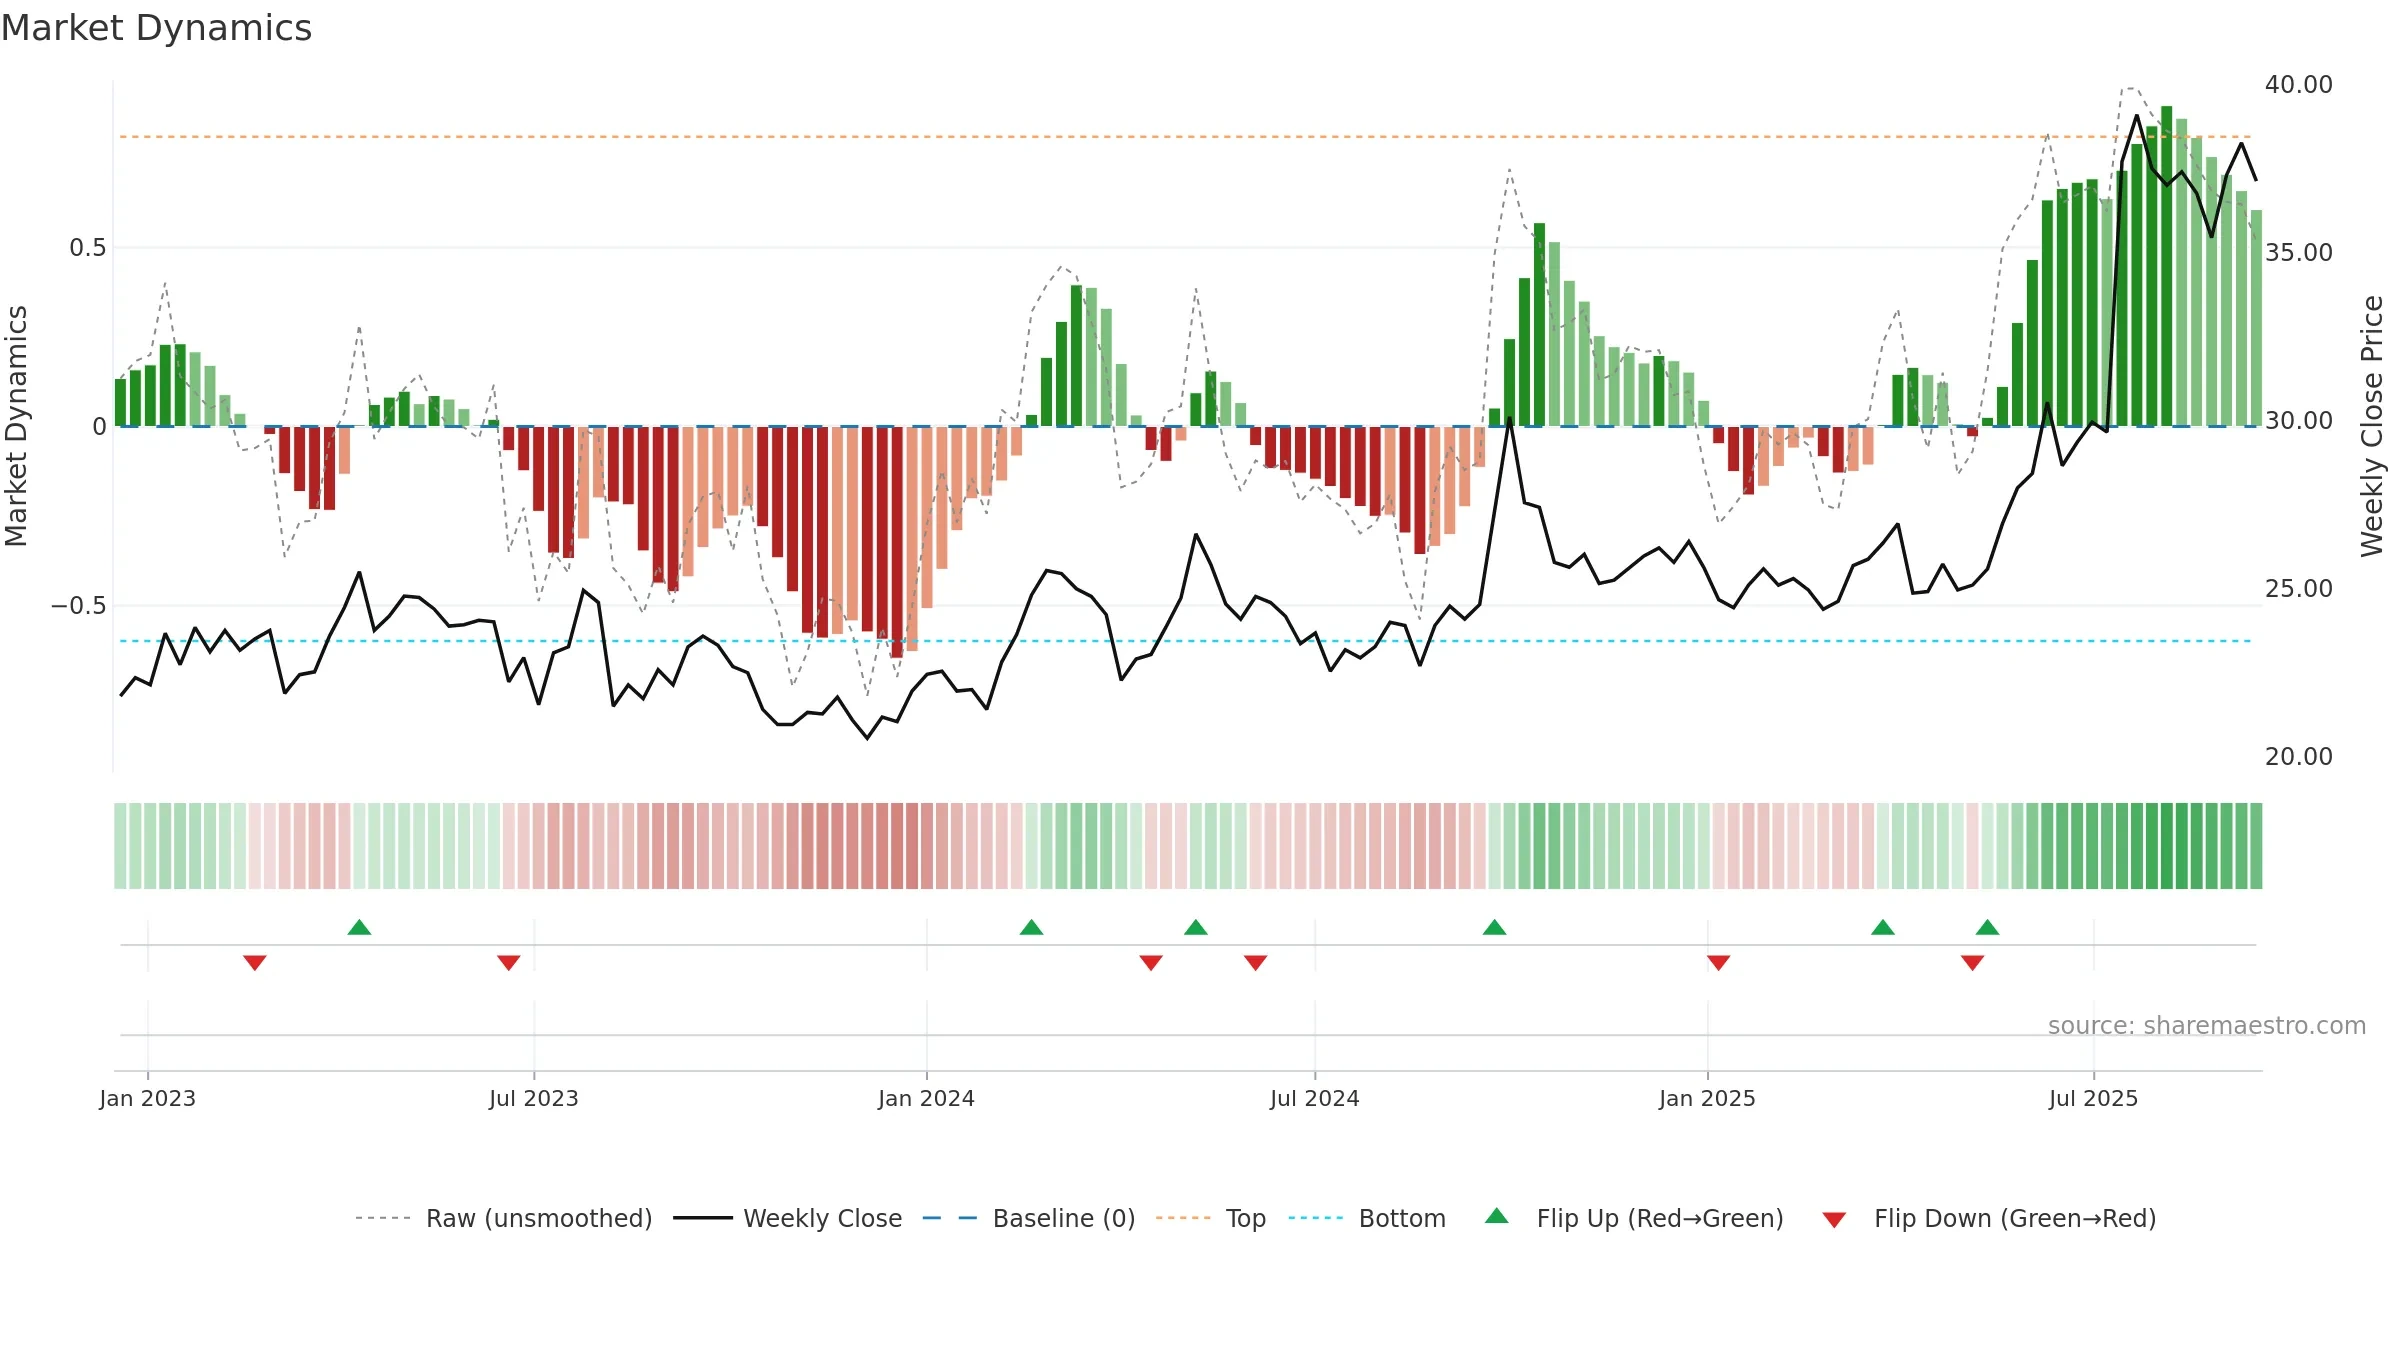Toggle the Raw (unsmoothed) legend entry

pos(504,1218)
